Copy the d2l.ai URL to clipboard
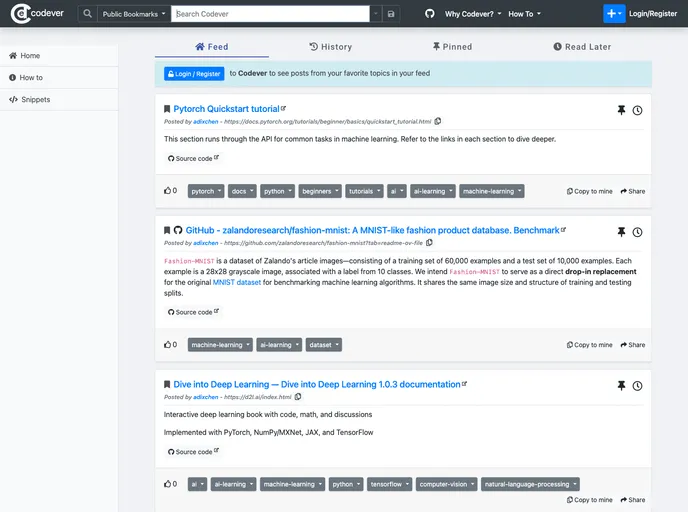This screenshot has height=512, width=688. pyautogui.click(x=298, y=397)
